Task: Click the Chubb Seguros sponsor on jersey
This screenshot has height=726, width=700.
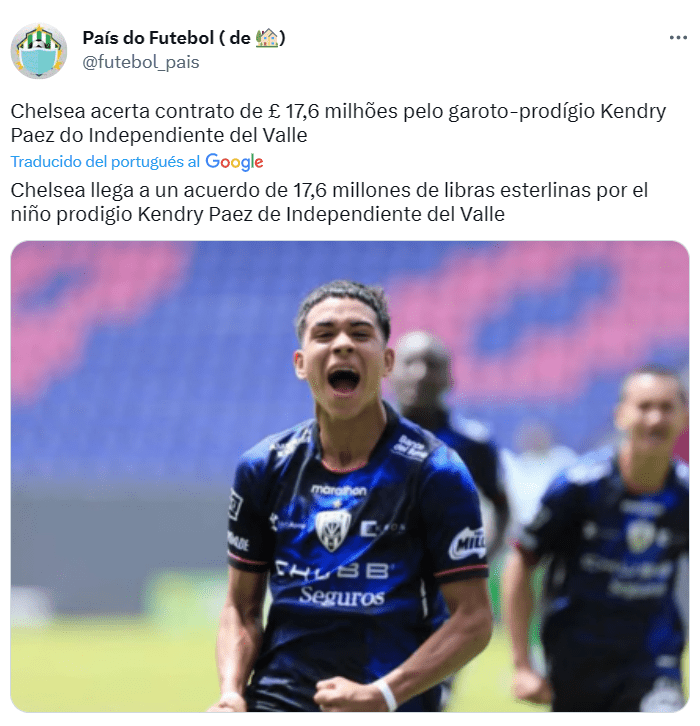Action: coord(337,582)
